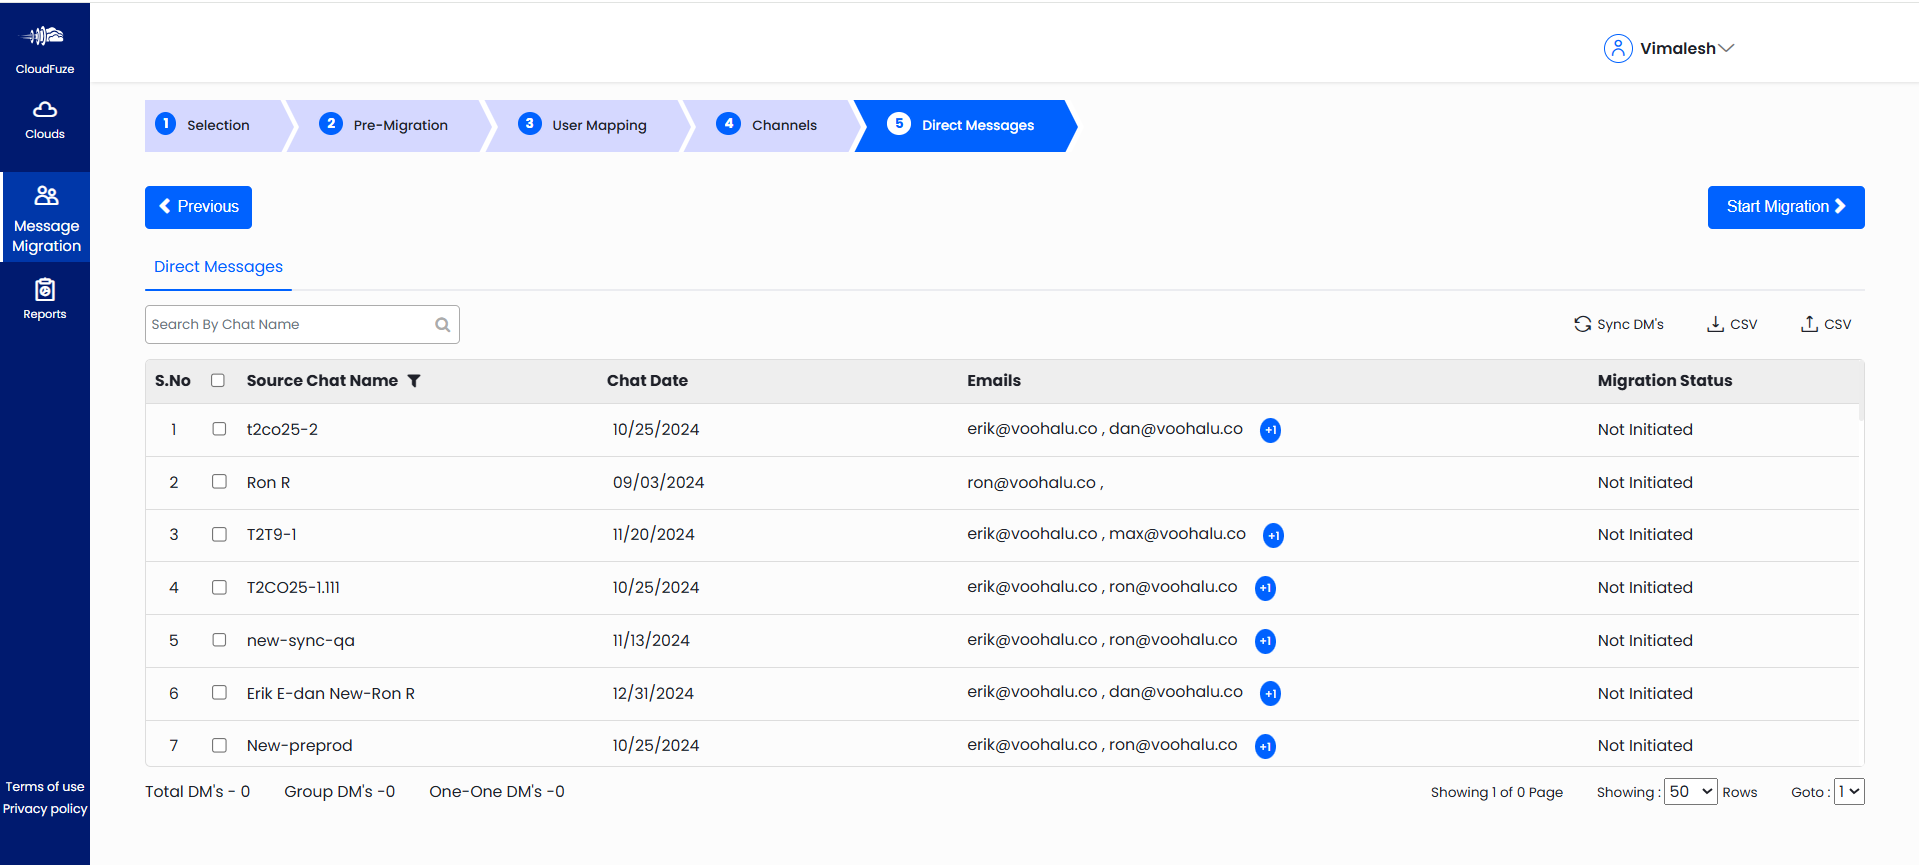The height and width of the screenshot is (865, 1919).
Task: Click the search magnifier icon
Action: click(442, 325)
